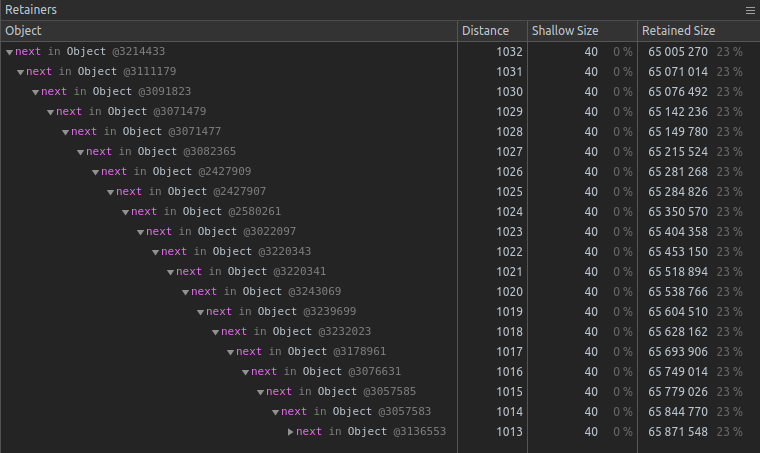Collapse the Object @3220343 tree node
The image size is (760, 453).
pos(156,252)
